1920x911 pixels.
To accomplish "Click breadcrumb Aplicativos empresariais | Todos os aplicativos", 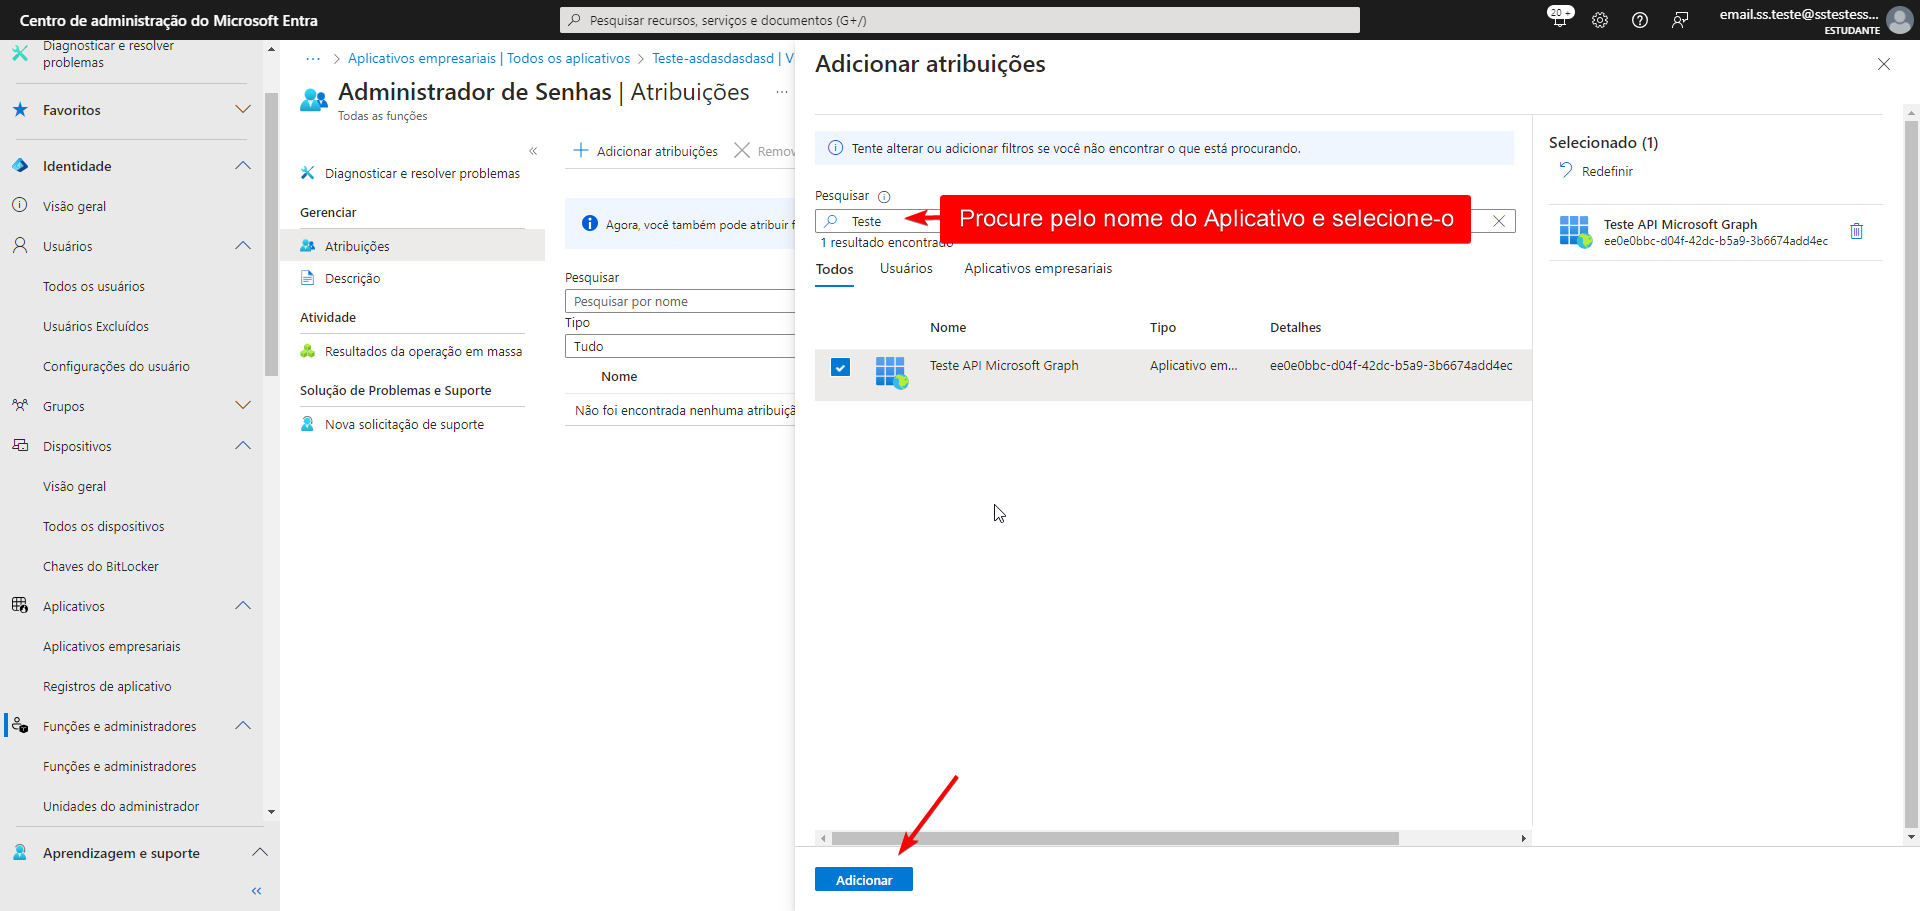I will click(489, 58).
